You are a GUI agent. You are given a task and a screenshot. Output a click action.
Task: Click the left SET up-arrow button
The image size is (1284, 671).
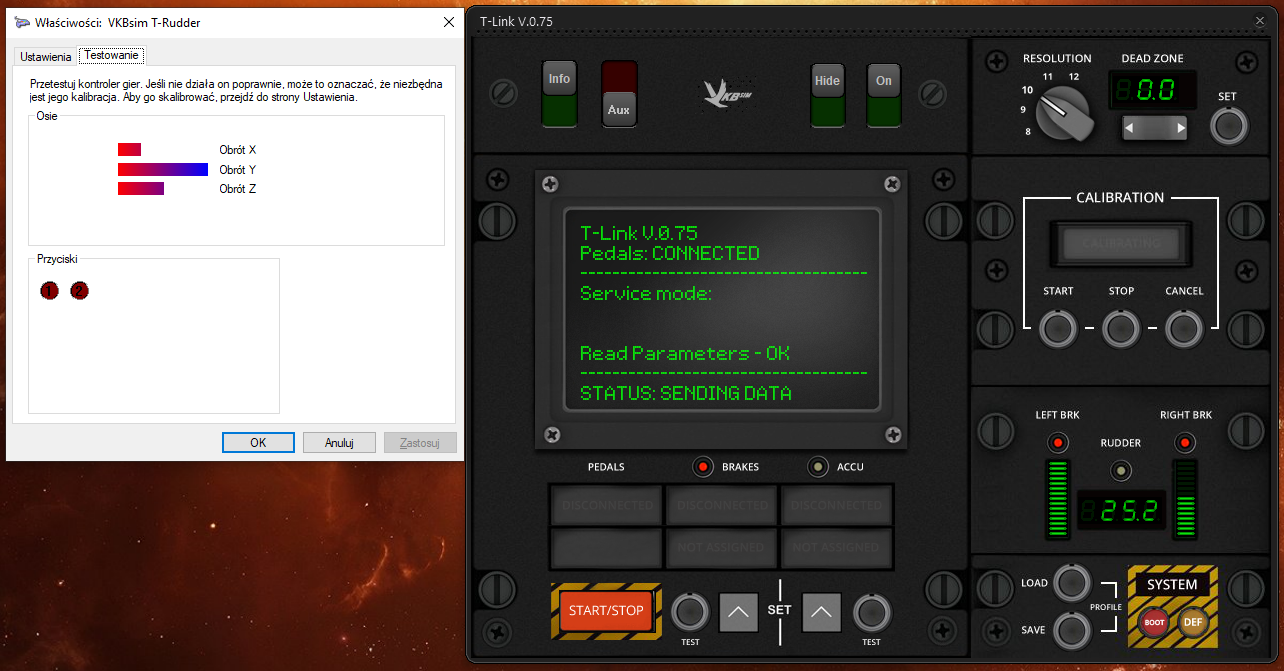coord(738,611)
